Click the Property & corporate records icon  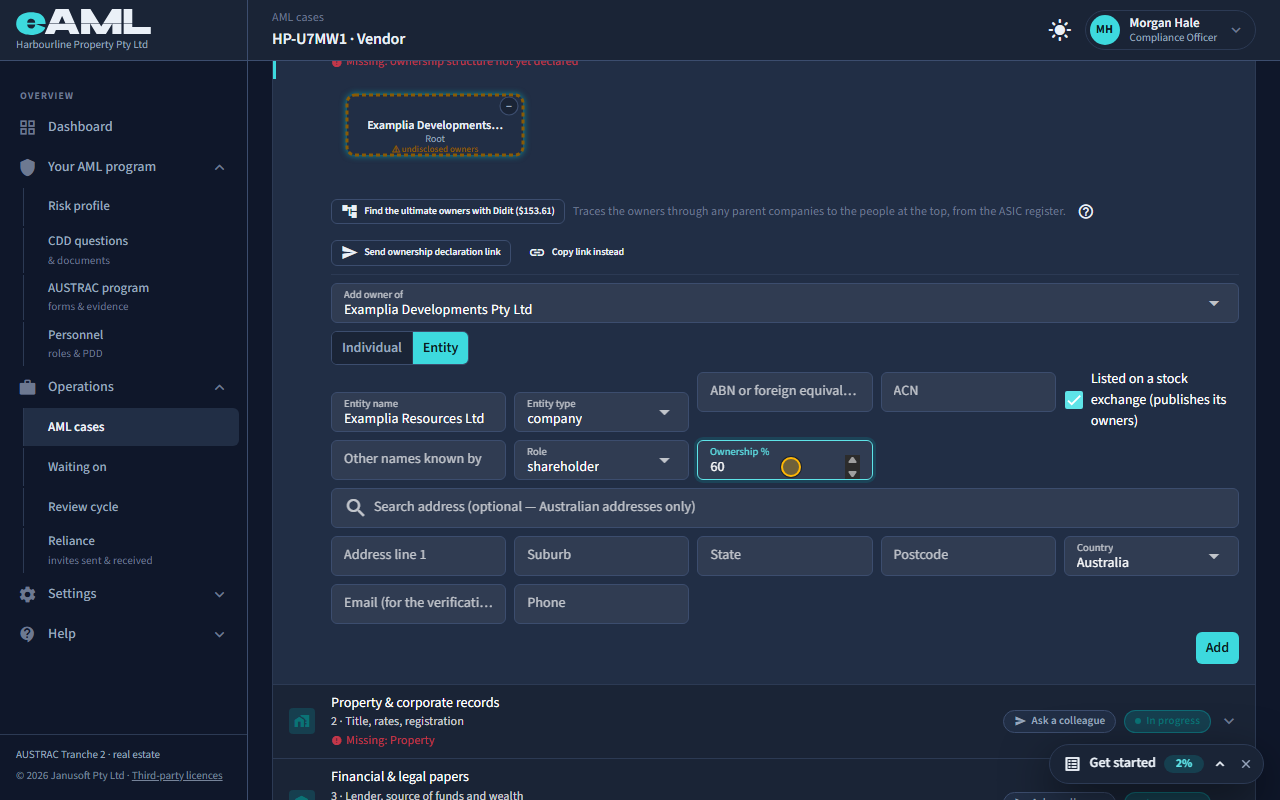pos(301,720)
